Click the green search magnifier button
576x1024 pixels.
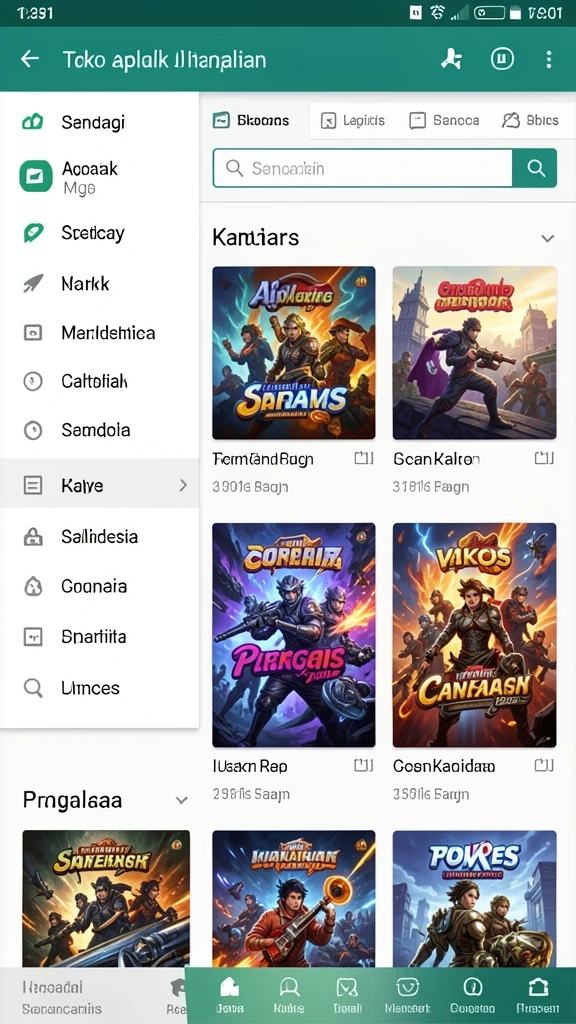click(535, 168)
